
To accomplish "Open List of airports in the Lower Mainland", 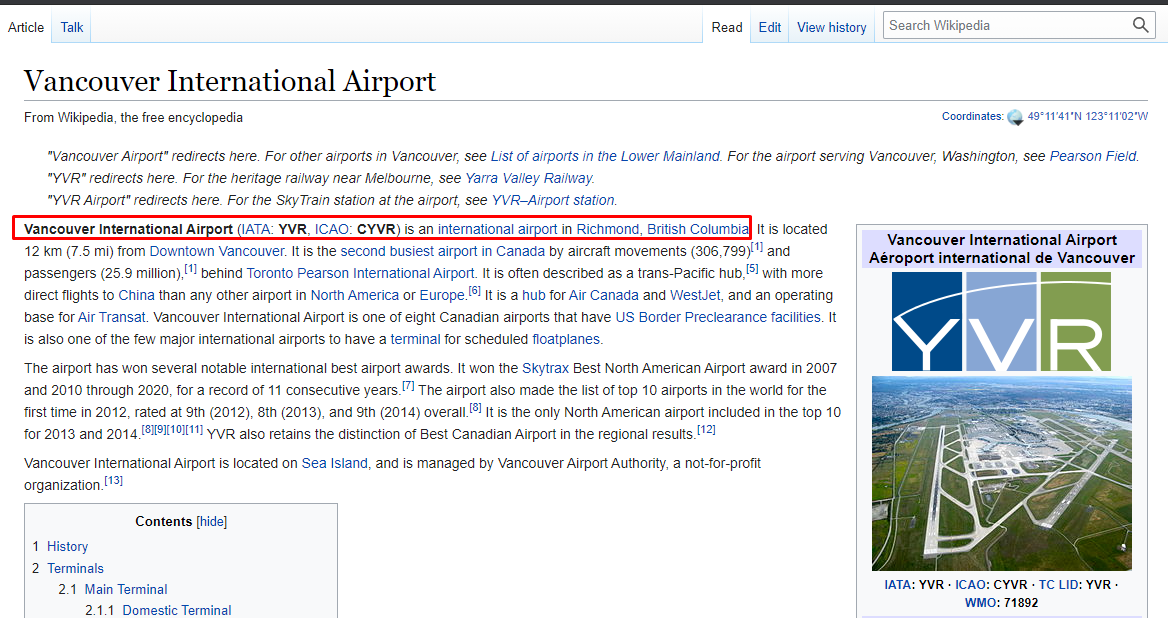I will click(605, 156).
